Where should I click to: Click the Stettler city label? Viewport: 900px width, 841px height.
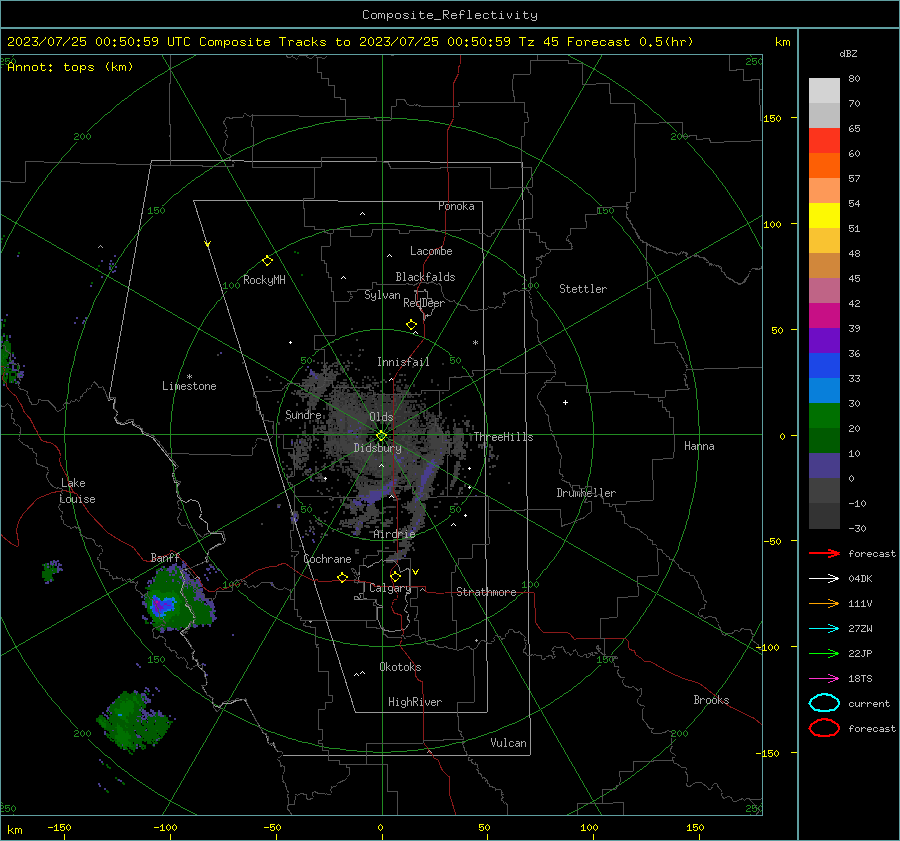(x=583, y=289)
